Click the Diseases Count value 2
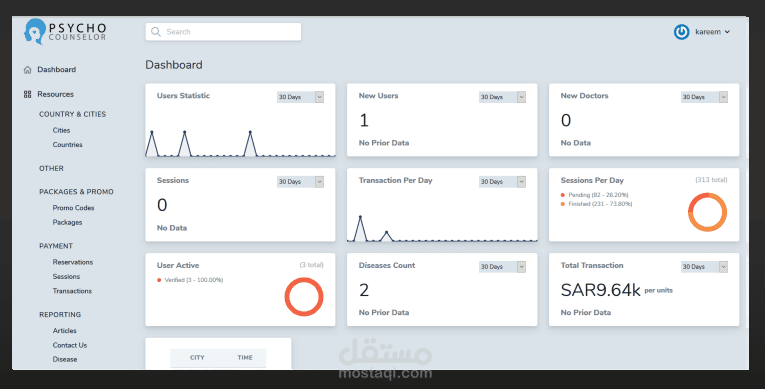Screen dimensions: 772x389 364,291
